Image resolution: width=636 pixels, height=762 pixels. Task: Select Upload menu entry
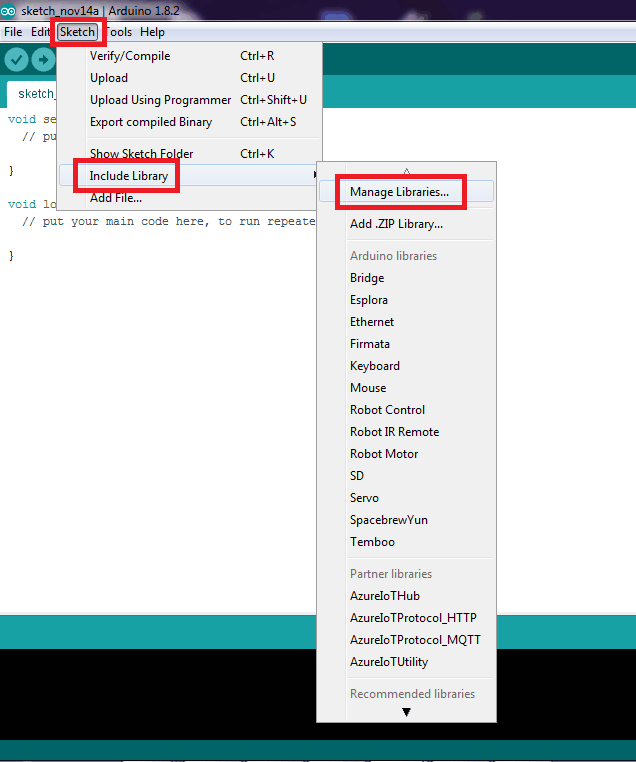click(190, 78)
